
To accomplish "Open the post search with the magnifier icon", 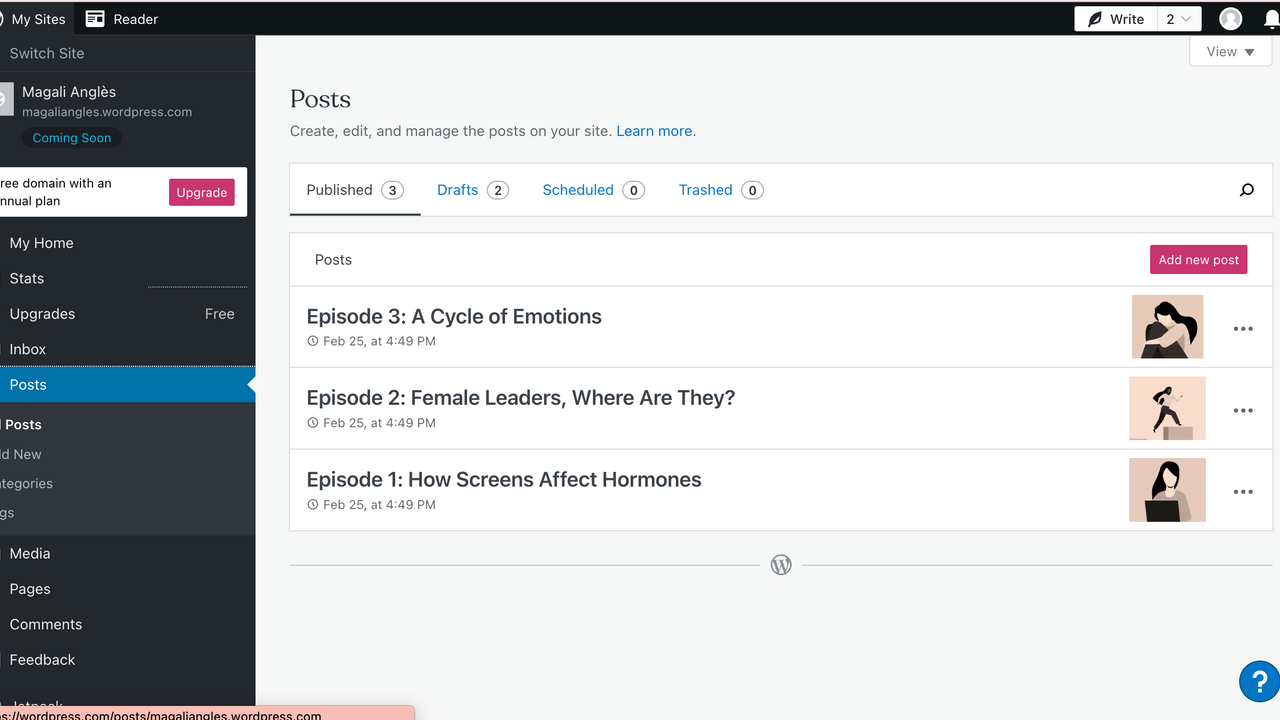I will click(1246, 189).
